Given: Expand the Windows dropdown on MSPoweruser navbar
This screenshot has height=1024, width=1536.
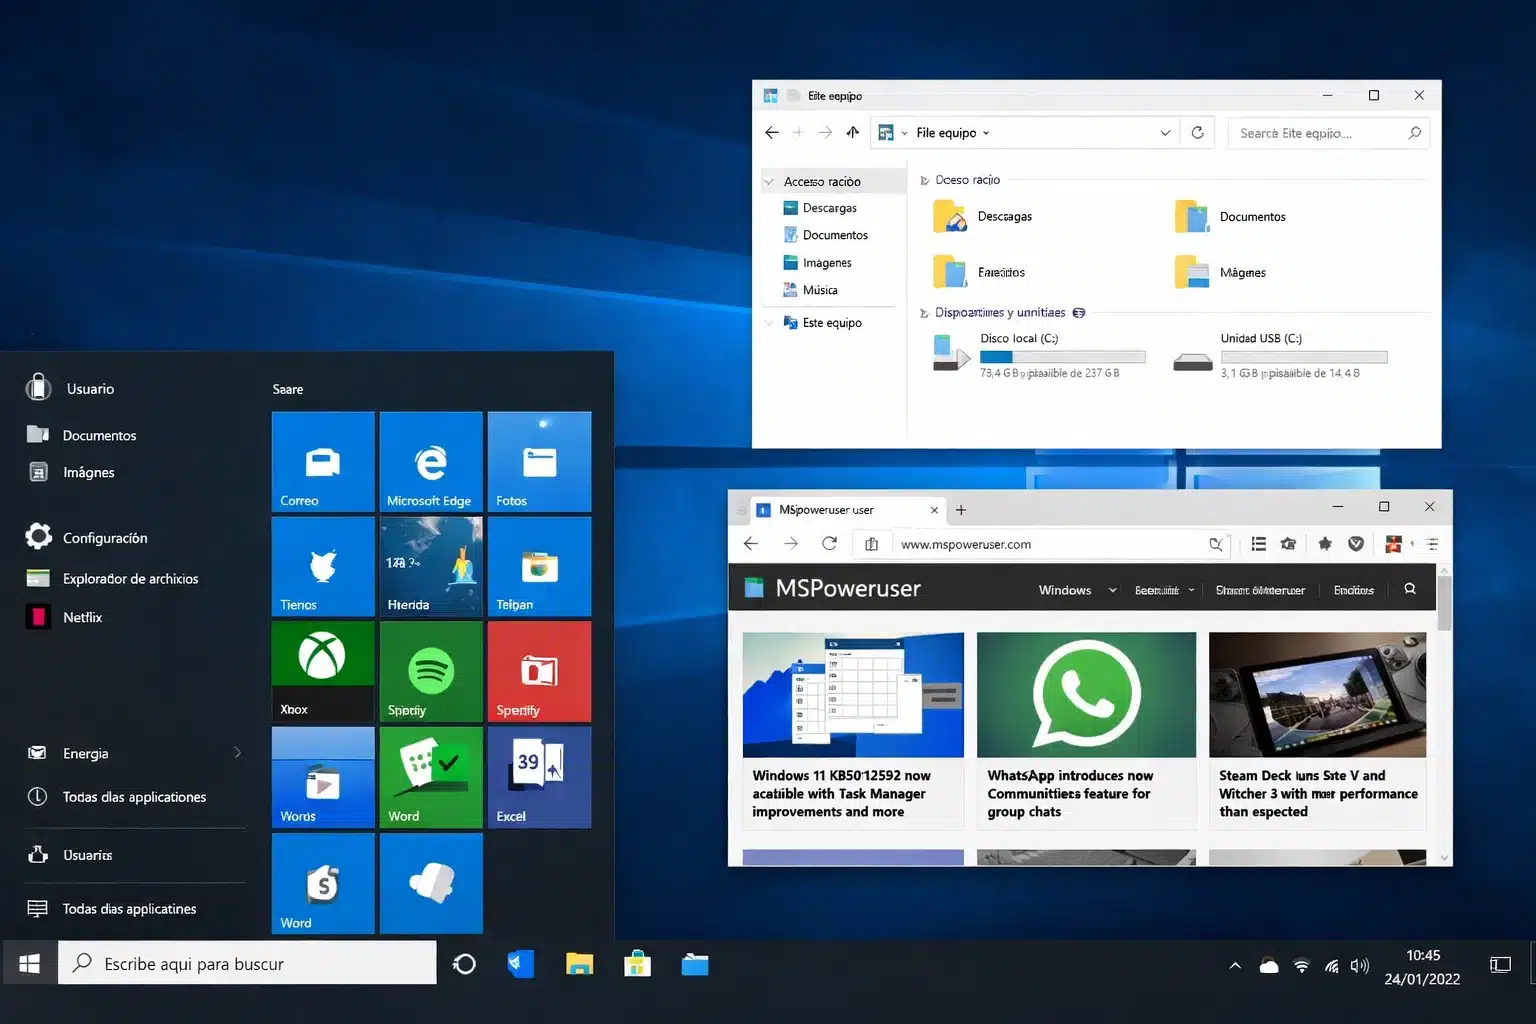Looking at the screenshot, I should point(1074,589).
